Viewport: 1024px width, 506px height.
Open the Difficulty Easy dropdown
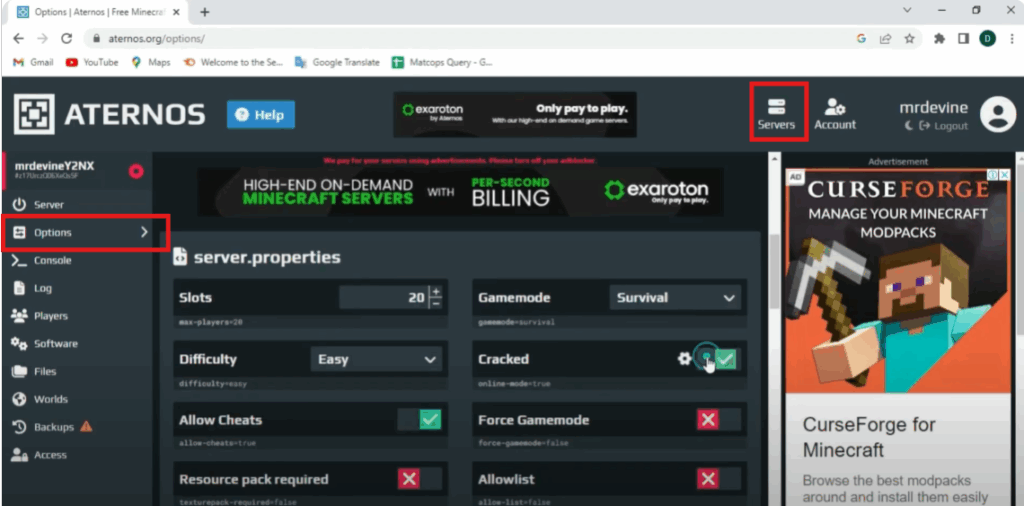[x=376, y=359]
